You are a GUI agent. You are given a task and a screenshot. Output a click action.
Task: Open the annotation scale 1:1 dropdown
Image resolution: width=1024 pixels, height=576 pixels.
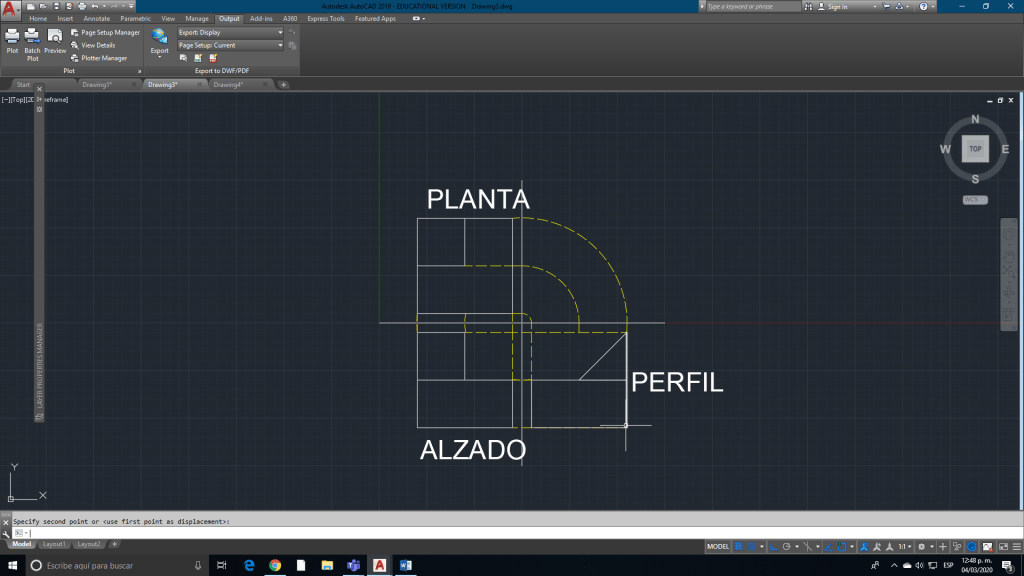click(905, 547)
